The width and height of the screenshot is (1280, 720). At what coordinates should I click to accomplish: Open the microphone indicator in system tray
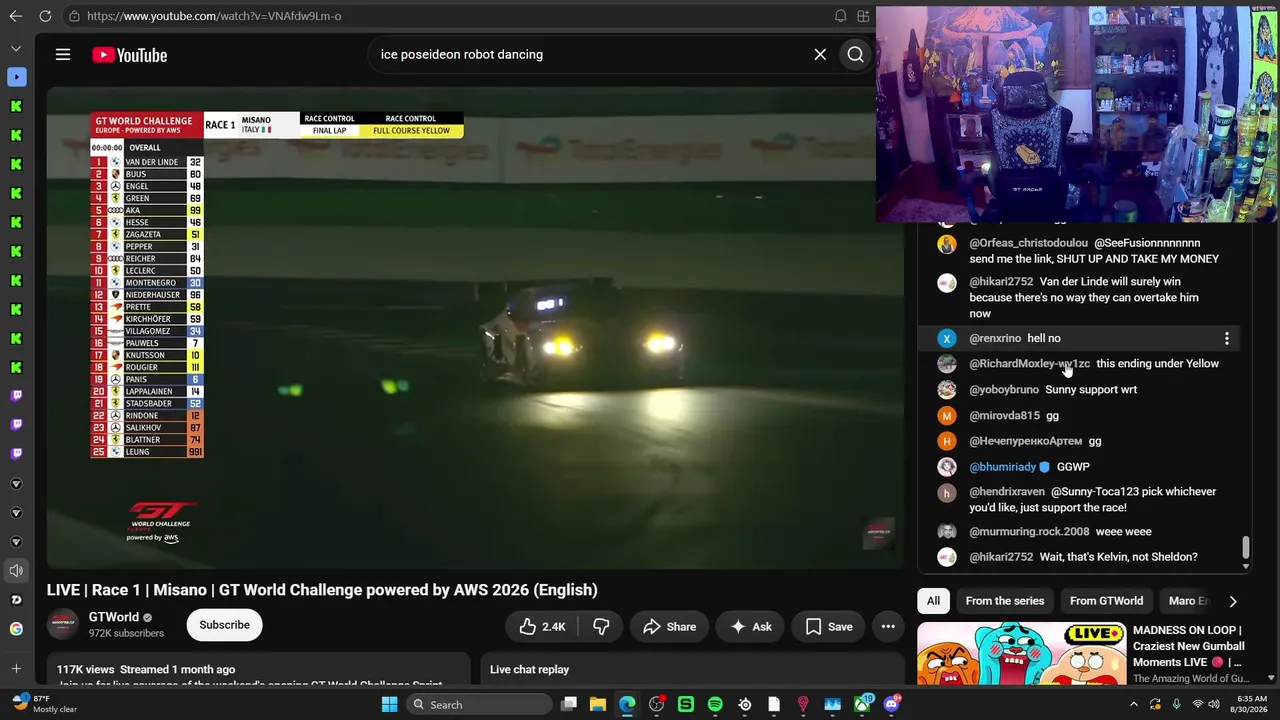(x=1177, y=704)
